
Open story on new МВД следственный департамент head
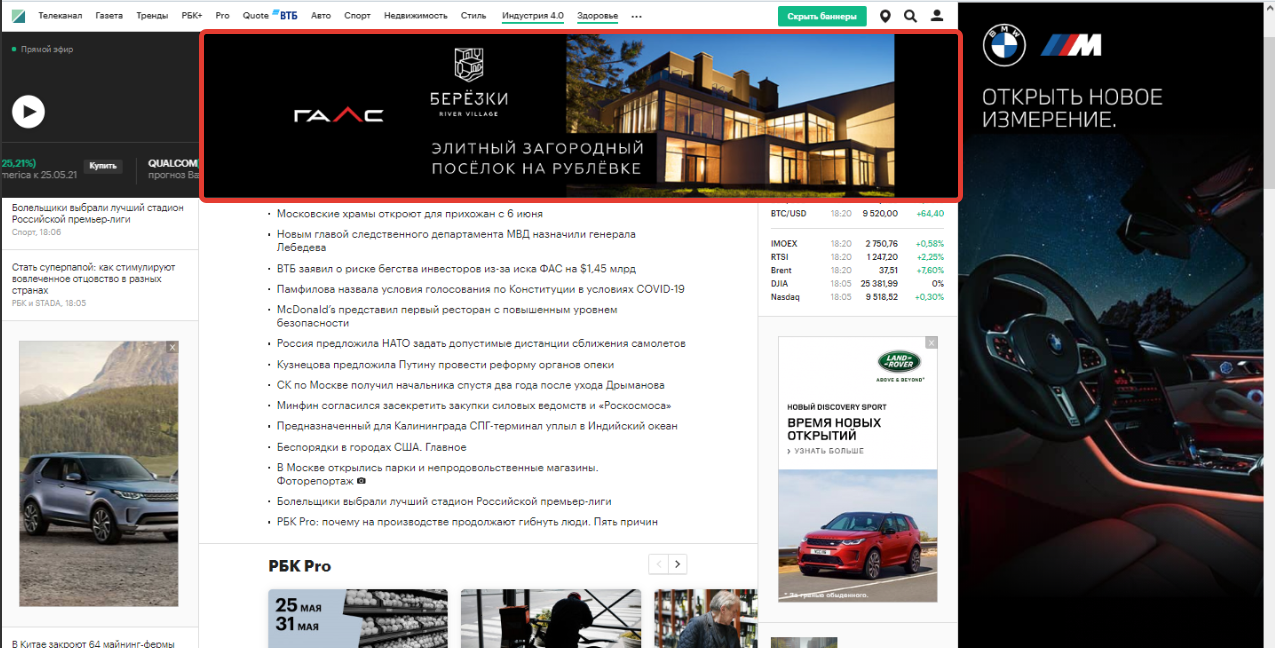click(456, 240)
